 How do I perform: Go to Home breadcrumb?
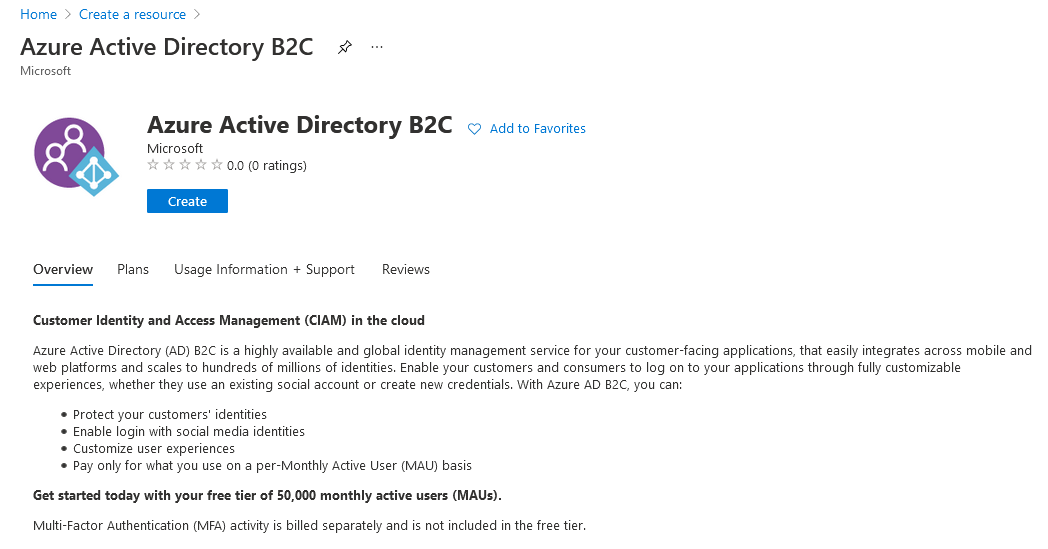coord(38,14)
